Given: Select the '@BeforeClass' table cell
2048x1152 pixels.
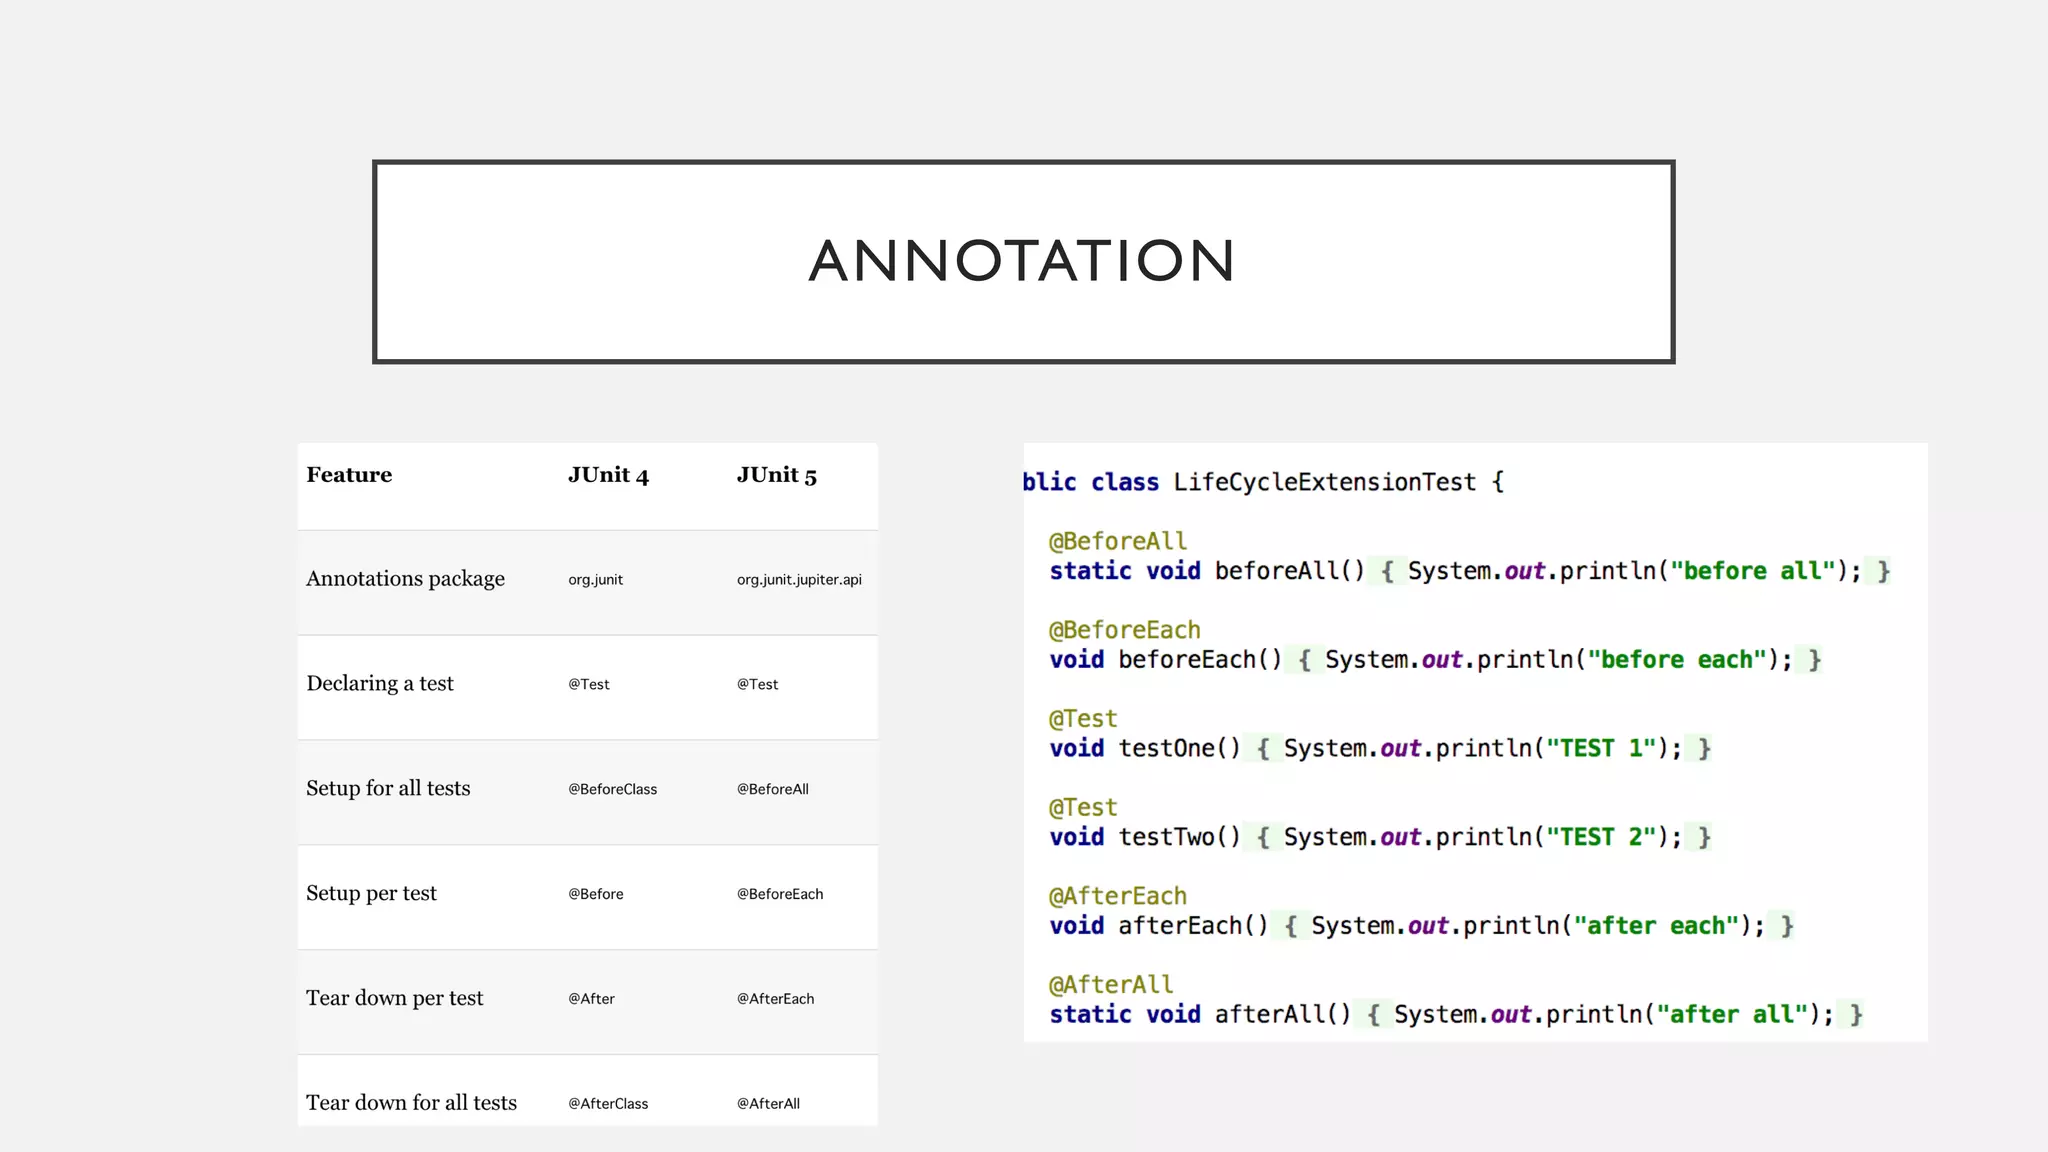Looking at the screenshot, I should click(613, 789).
